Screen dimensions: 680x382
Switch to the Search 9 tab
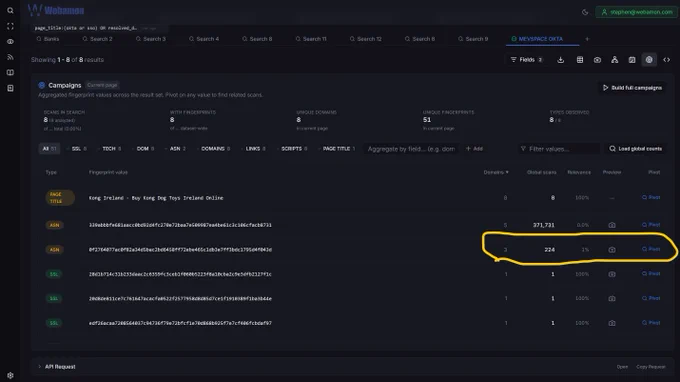pyautogui.click(x=473, y=39)
